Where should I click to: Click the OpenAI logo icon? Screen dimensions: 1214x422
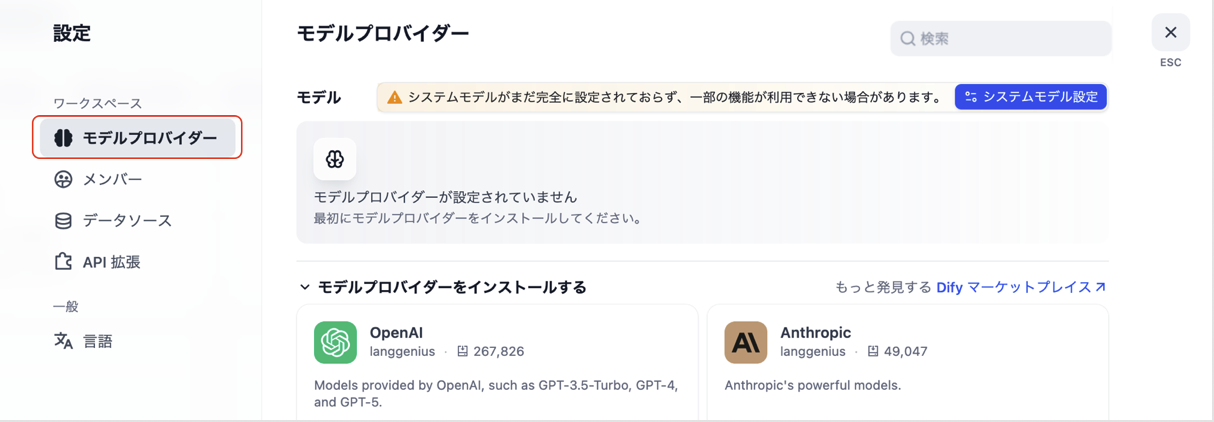[x=335, y=342]
